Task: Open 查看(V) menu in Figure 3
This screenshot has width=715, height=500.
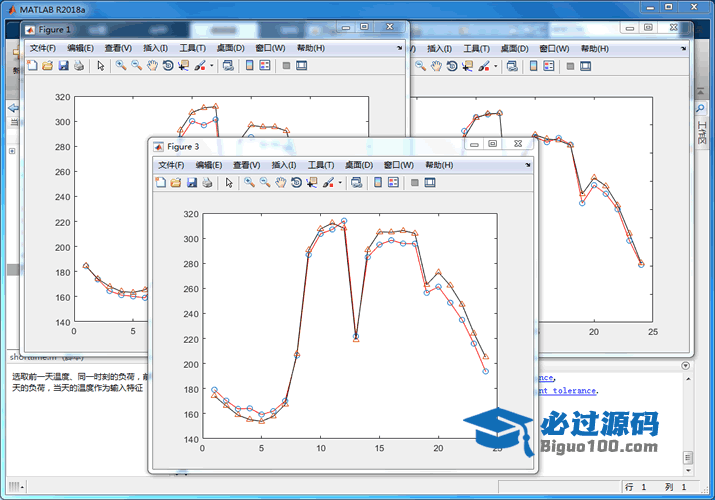Action: coord(246,165)
